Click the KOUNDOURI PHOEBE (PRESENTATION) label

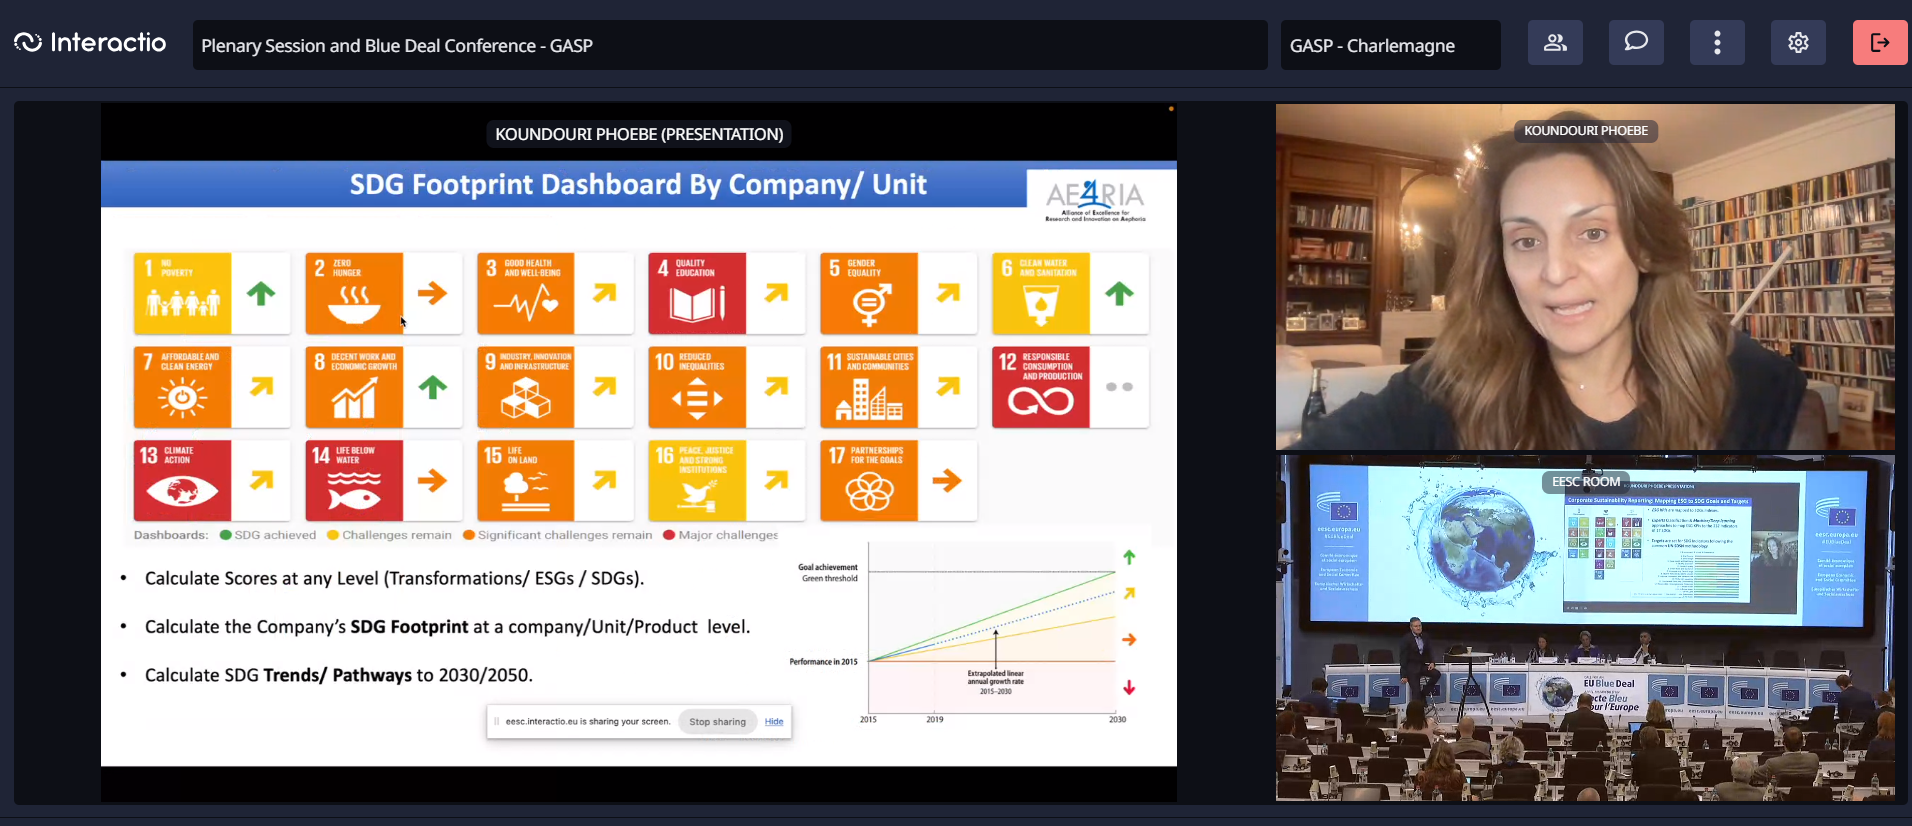click(x=639, y=134)
